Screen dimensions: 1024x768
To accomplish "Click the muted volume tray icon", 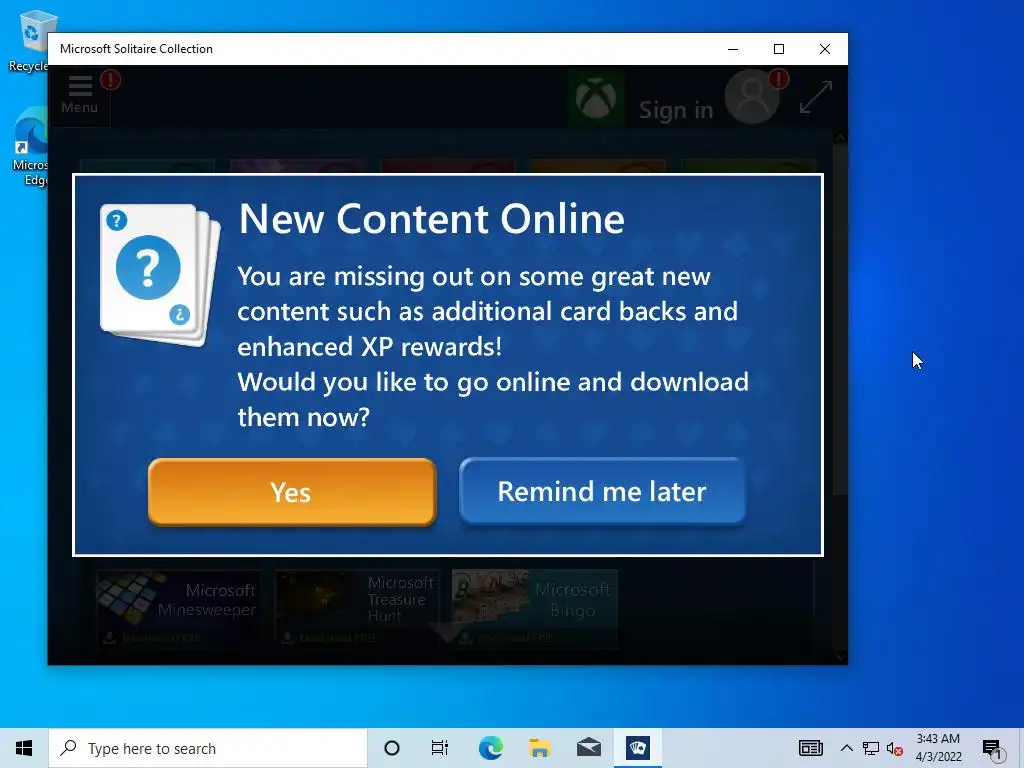I will [895, 749].
